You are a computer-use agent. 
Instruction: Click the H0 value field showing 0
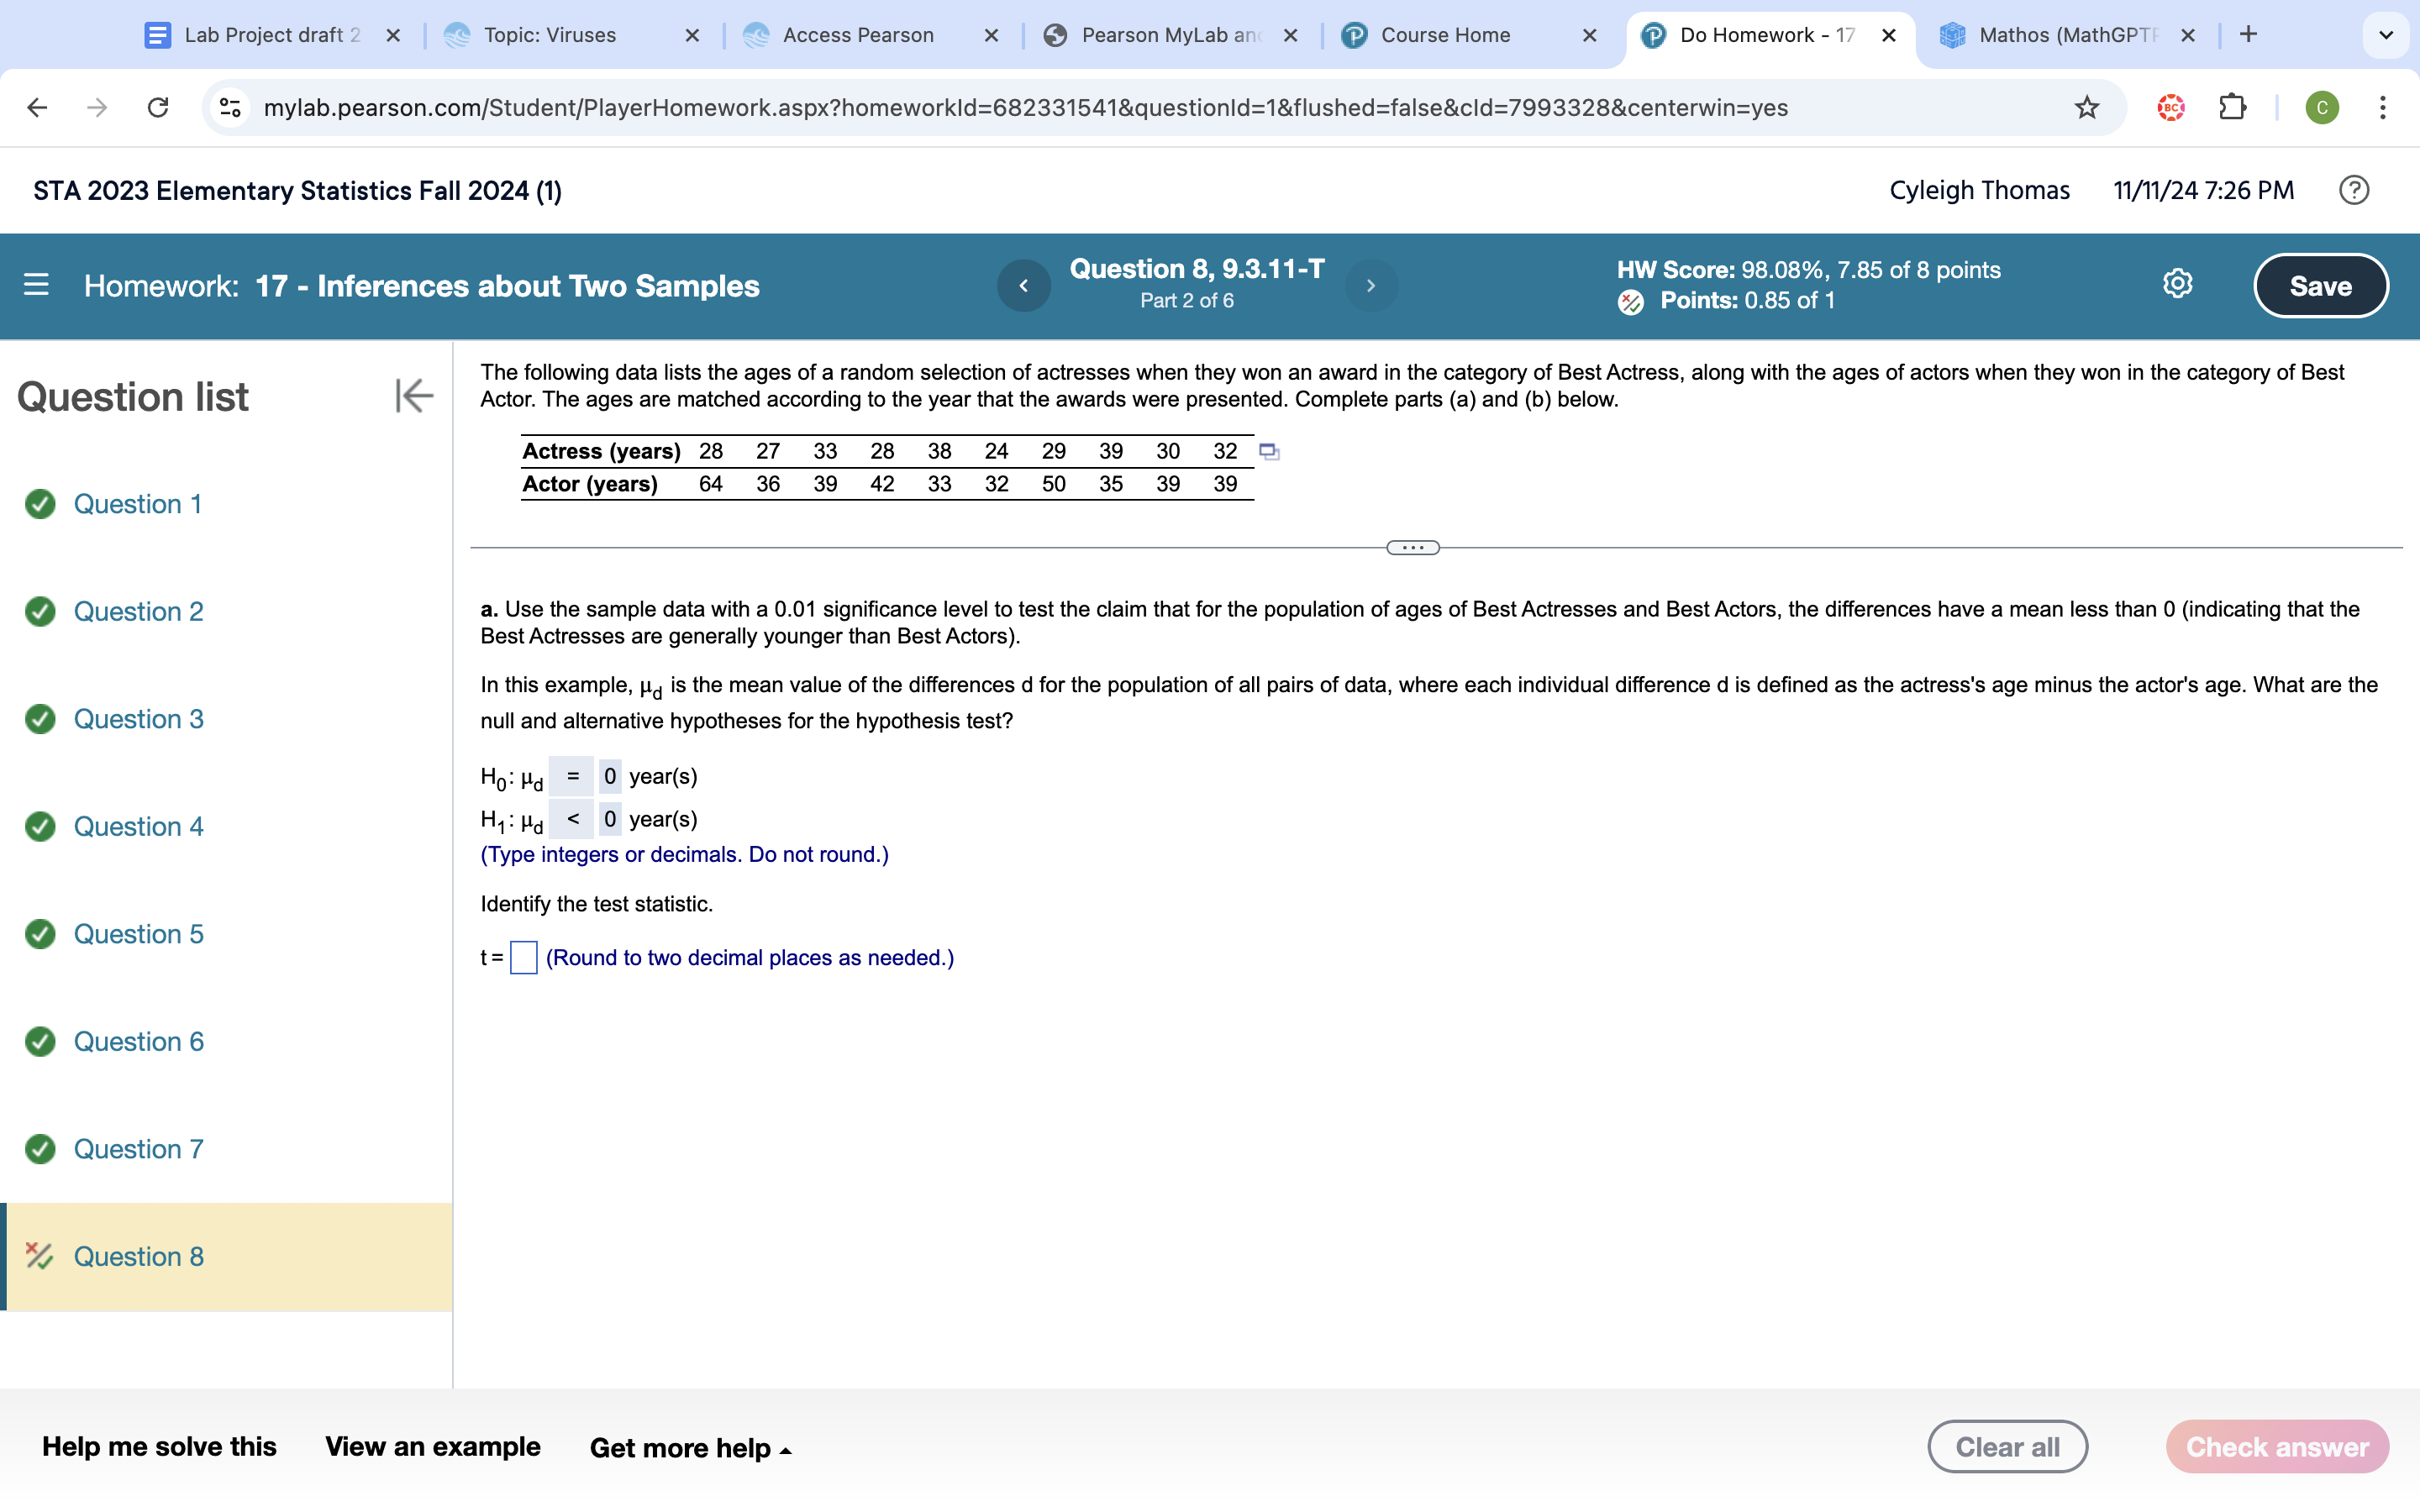(x=610, y=776)
